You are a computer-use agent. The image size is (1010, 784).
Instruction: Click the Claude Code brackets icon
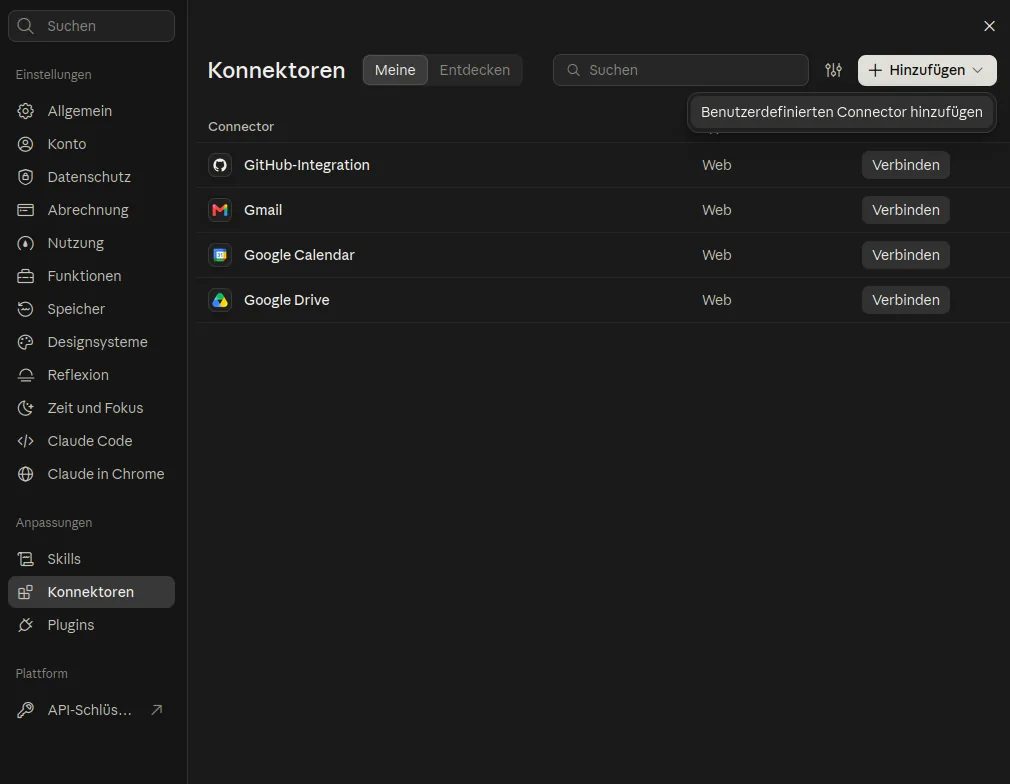[x=25, y=441]
